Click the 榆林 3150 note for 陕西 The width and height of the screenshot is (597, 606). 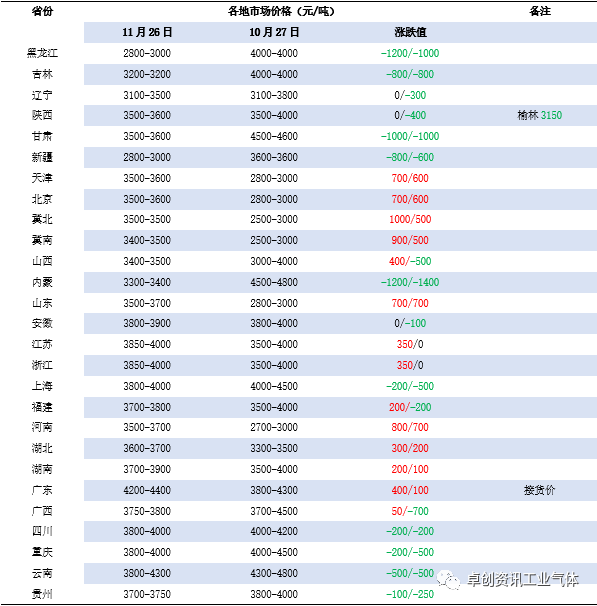[x=540, y=115]
